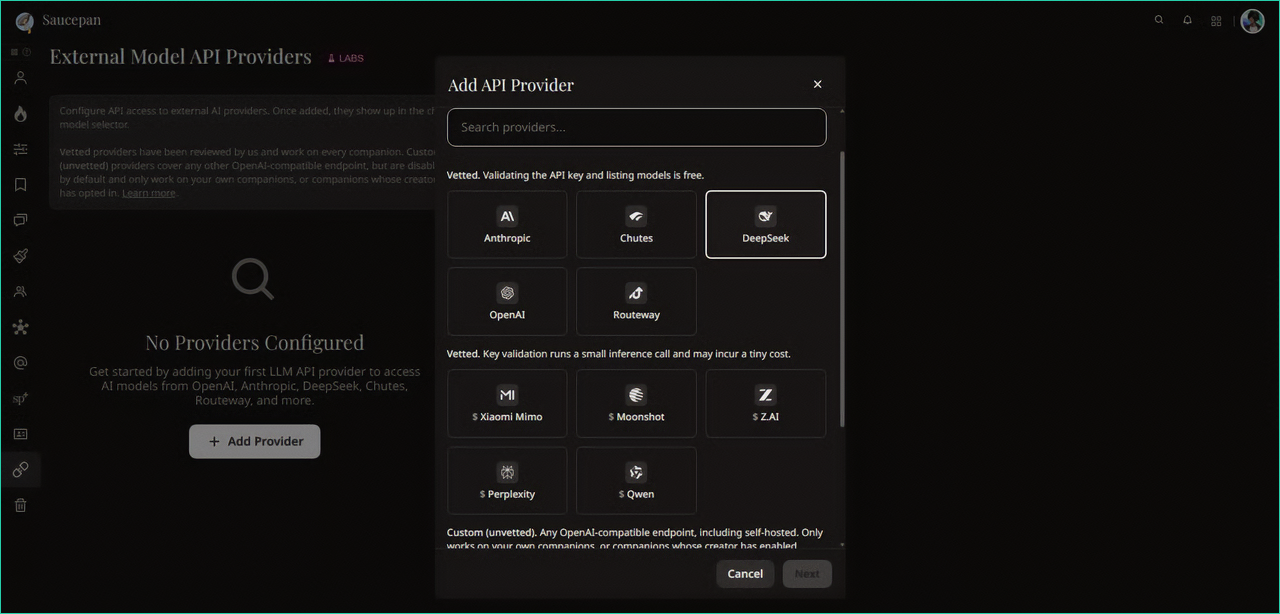1280x614 pixels.
Task: Click the dialog's vertical scrollbar
Action: click(x=842, y=290)
